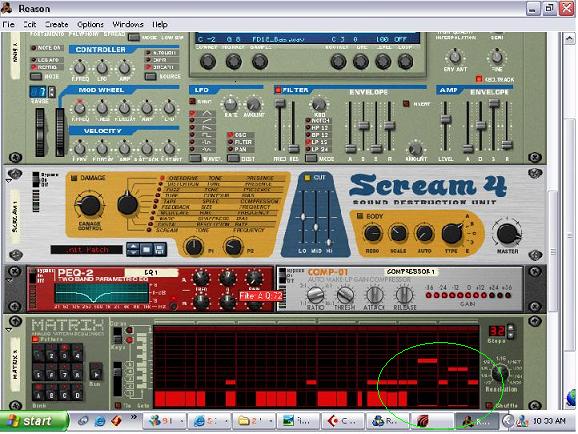The width and height of the screenshot is (578, 434).
Task: Click the COMP-01 Thresh knob
Action: pyautogui.click(x=345, y=295)
